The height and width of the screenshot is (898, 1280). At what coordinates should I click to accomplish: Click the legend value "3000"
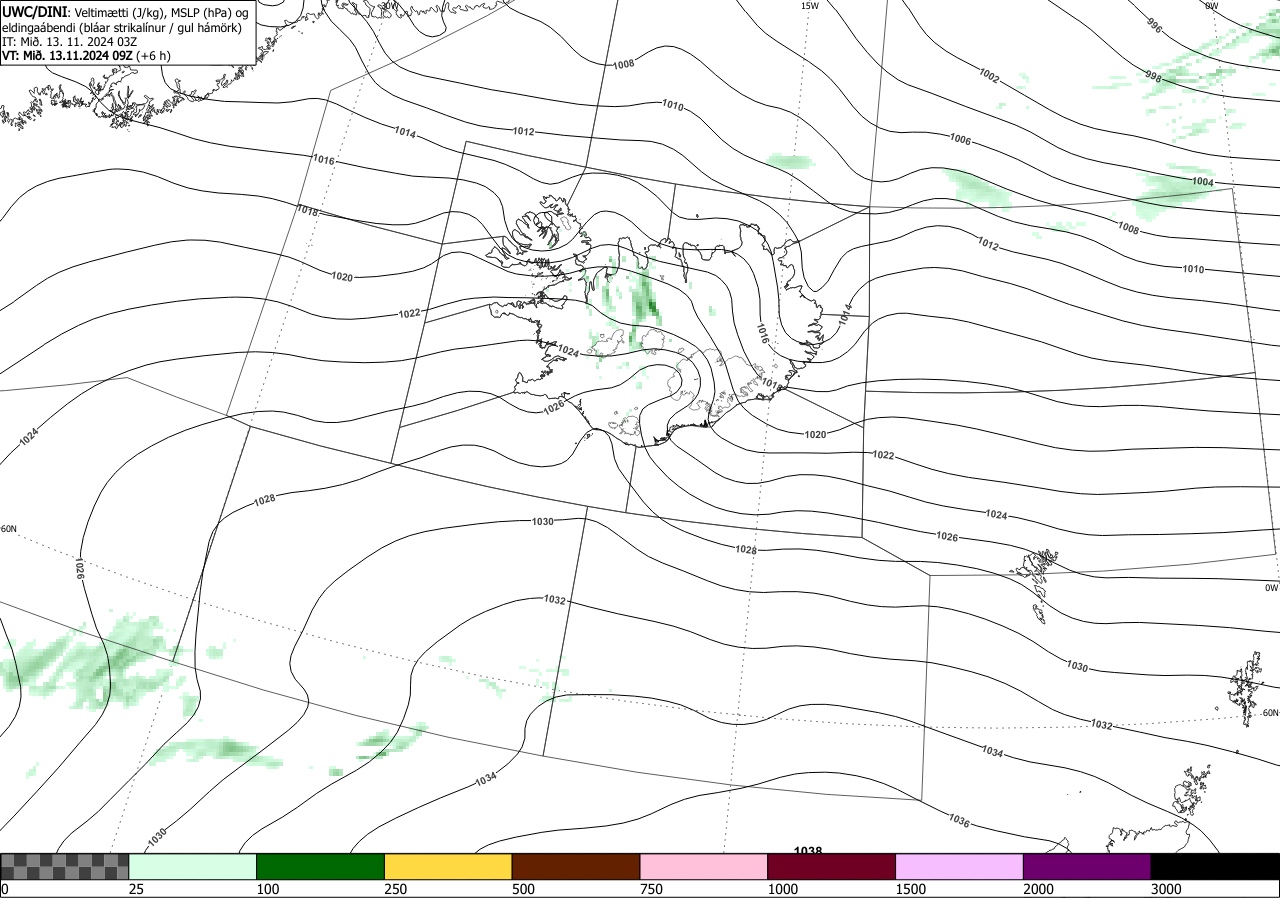point(1167,889)
